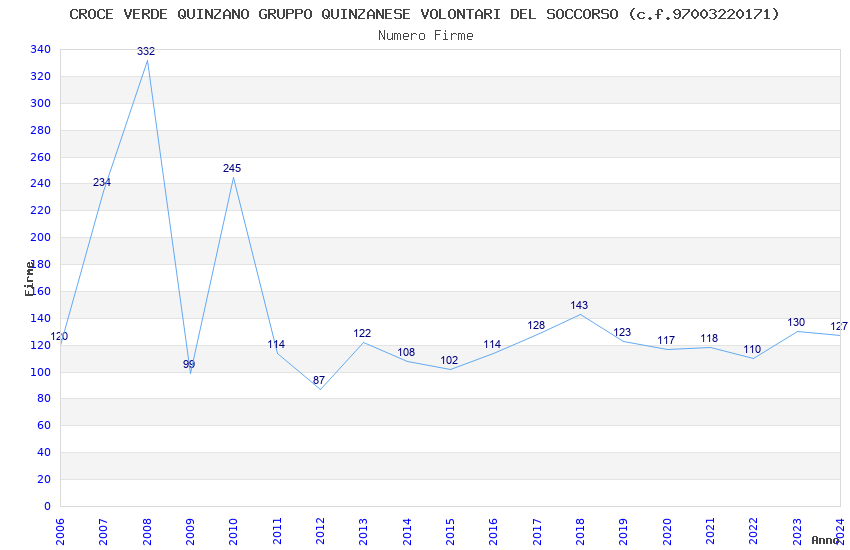Click the 2015 year axis label
Viewport: 850px width, 550px height.
450,531
